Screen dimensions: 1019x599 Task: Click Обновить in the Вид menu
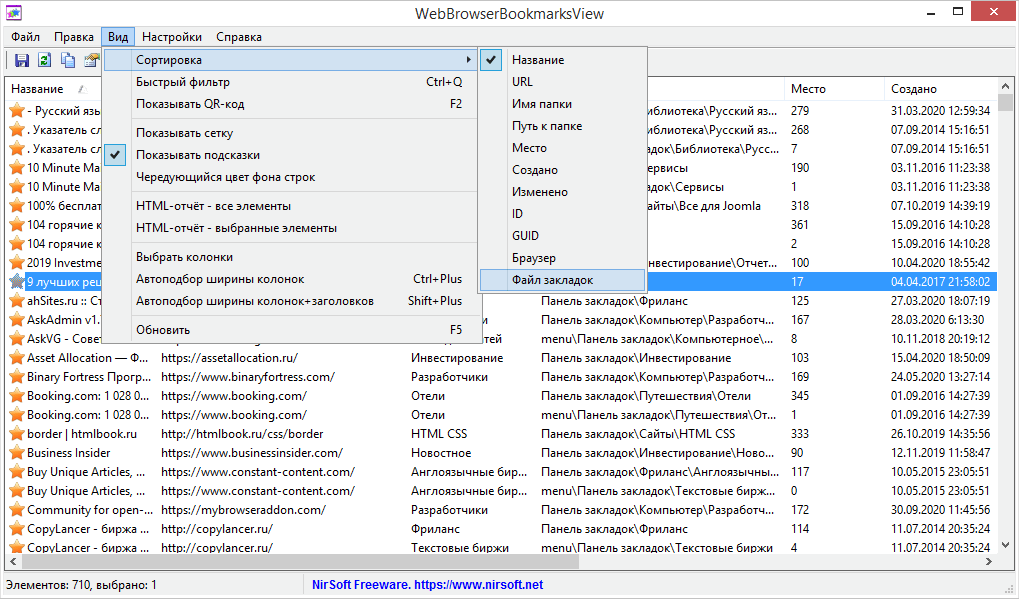click(x=291, y=330)
